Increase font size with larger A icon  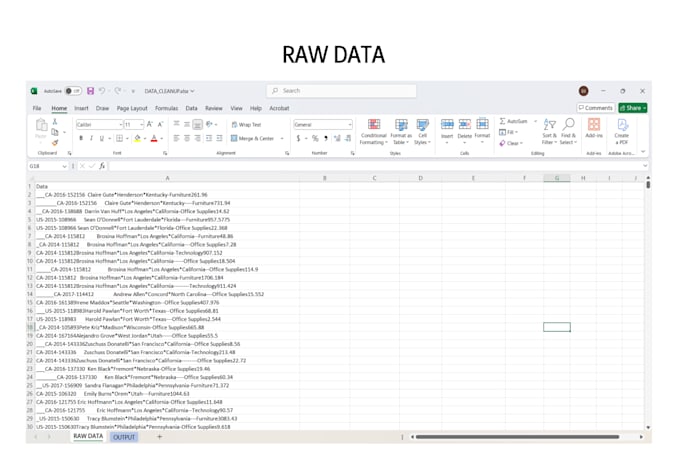coord(150,125)
